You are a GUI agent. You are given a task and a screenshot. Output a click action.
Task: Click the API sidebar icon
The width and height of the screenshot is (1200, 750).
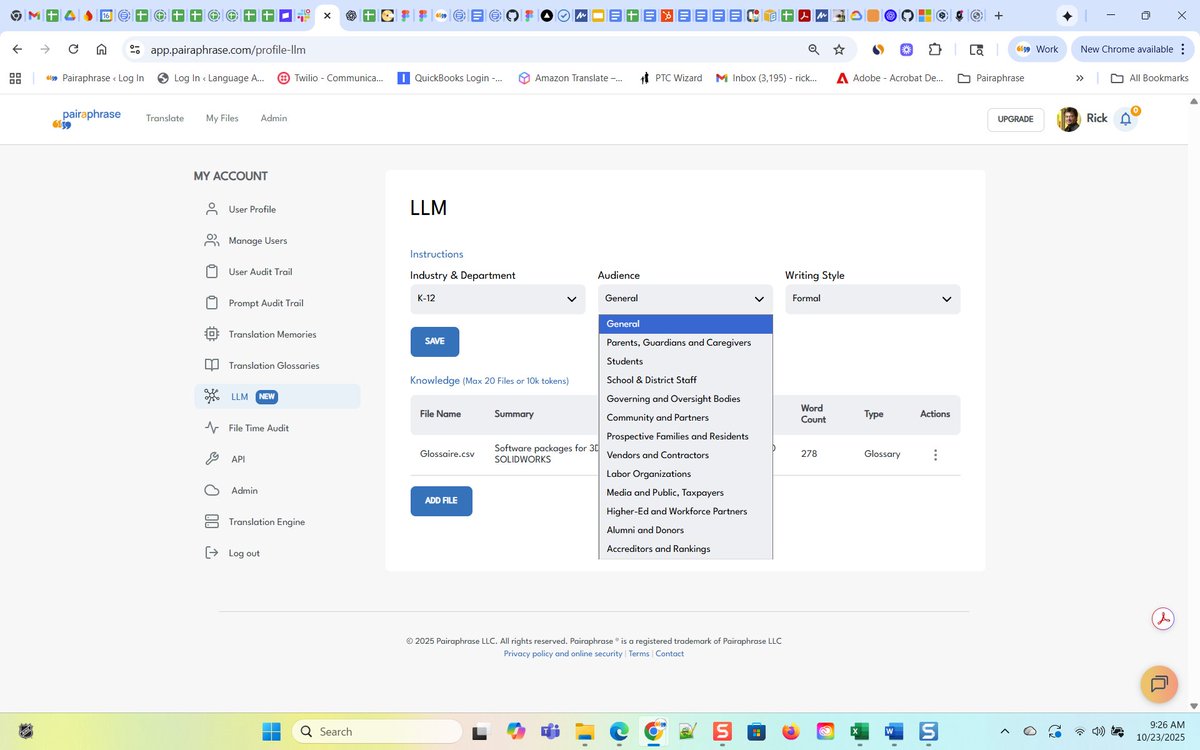pos(211,459)
